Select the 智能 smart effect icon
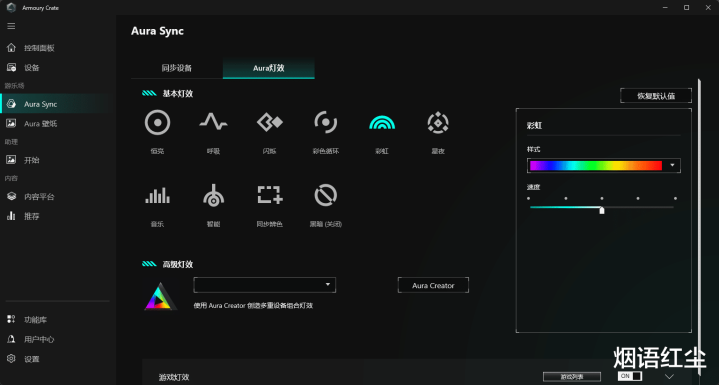Image resolution: width=719 pixels, height=385 pixels. [213, 195]
